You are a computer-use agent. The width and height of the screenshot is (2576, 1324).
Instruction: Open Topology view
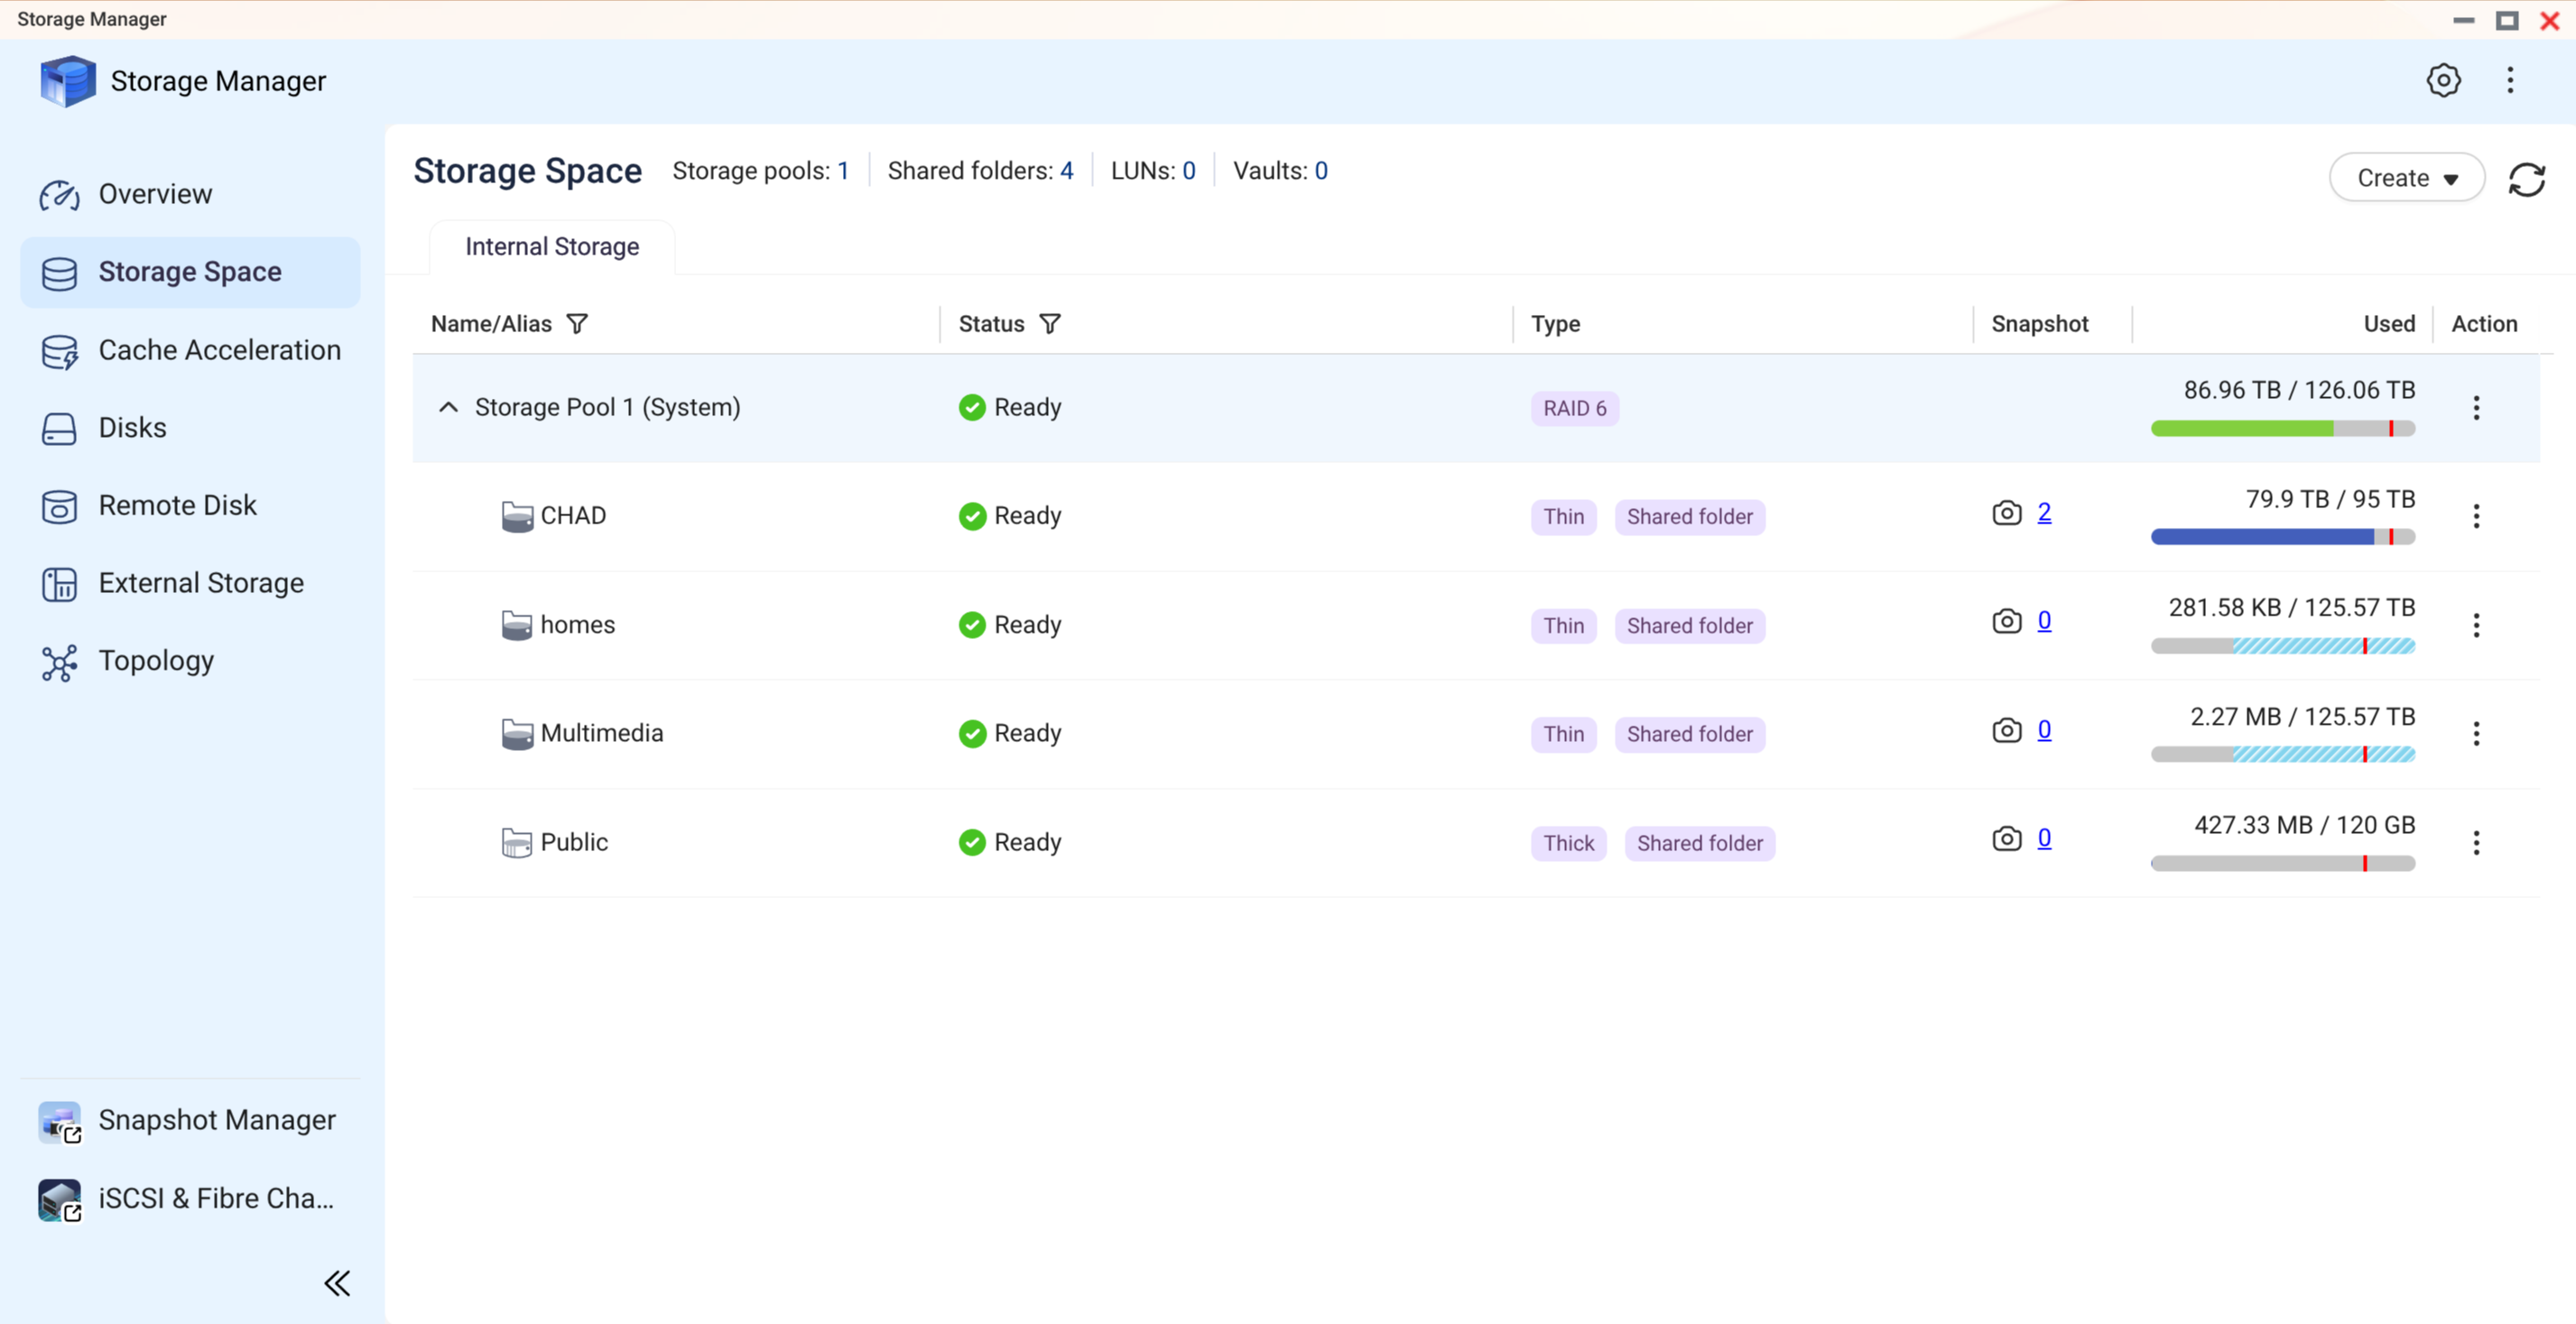[190, 661]
